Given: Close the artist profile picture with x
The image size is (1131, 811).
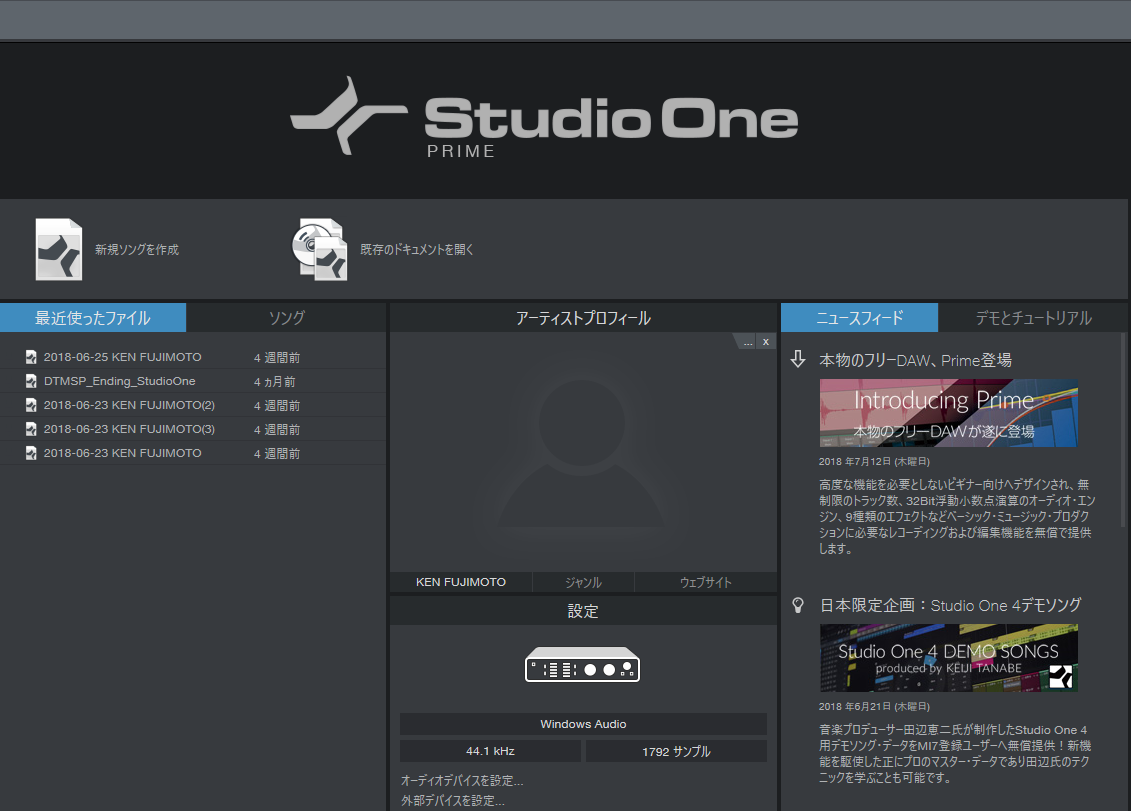Looking at the screenshot, I should (766, 342).
